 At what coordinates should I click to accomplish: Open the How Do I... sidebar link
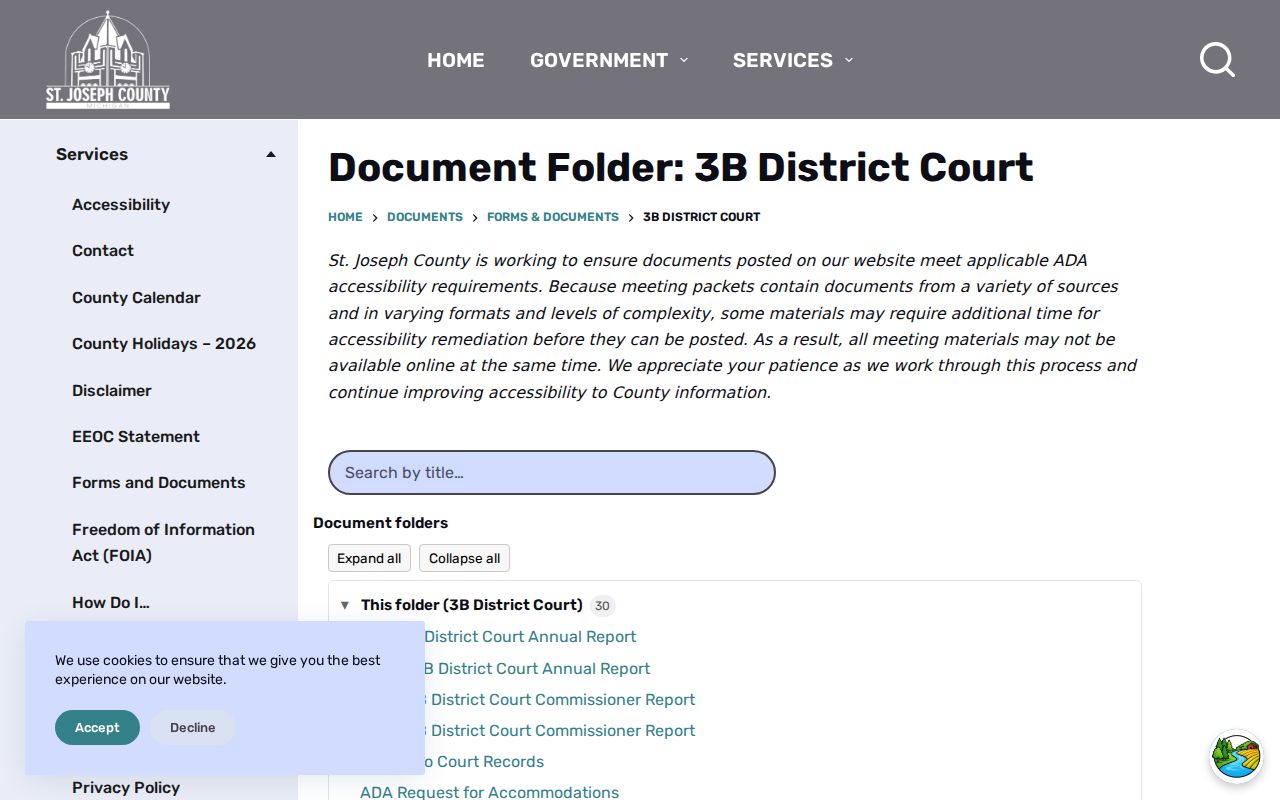[x=111, y=602]
